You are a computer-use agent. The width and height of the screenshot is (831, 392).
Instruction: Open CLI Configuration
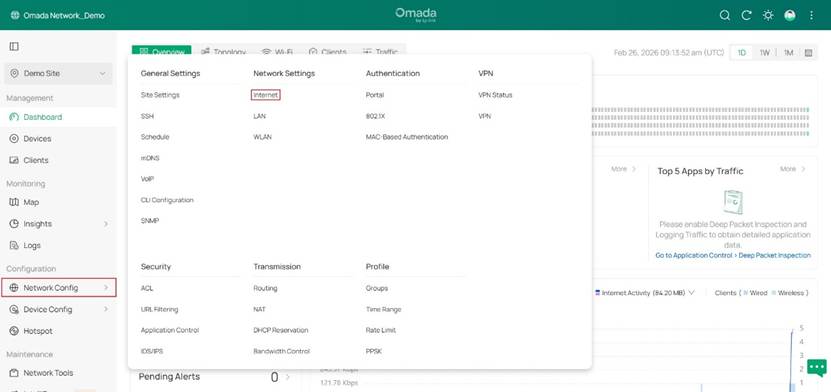(x=167, y=200)
